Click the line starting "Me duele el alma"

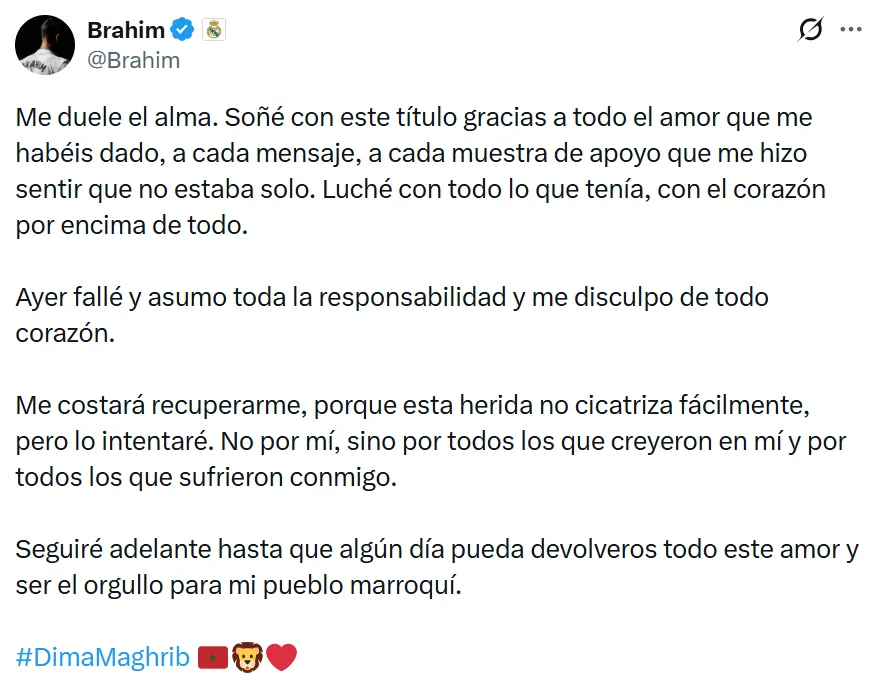tap(414, 117)
